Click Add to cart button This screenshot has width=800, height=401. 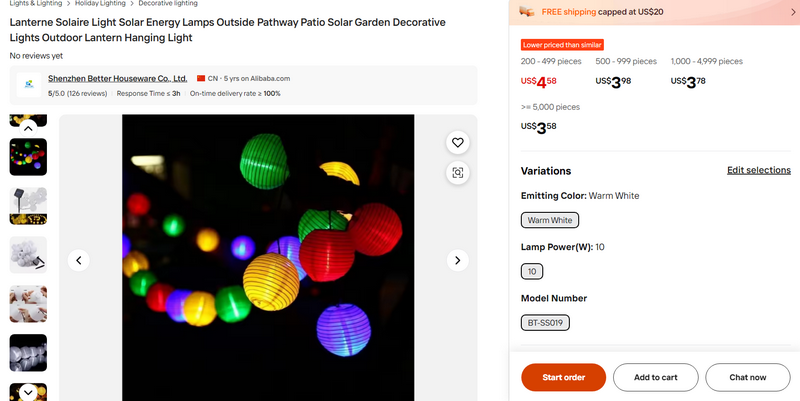point(656,377)
